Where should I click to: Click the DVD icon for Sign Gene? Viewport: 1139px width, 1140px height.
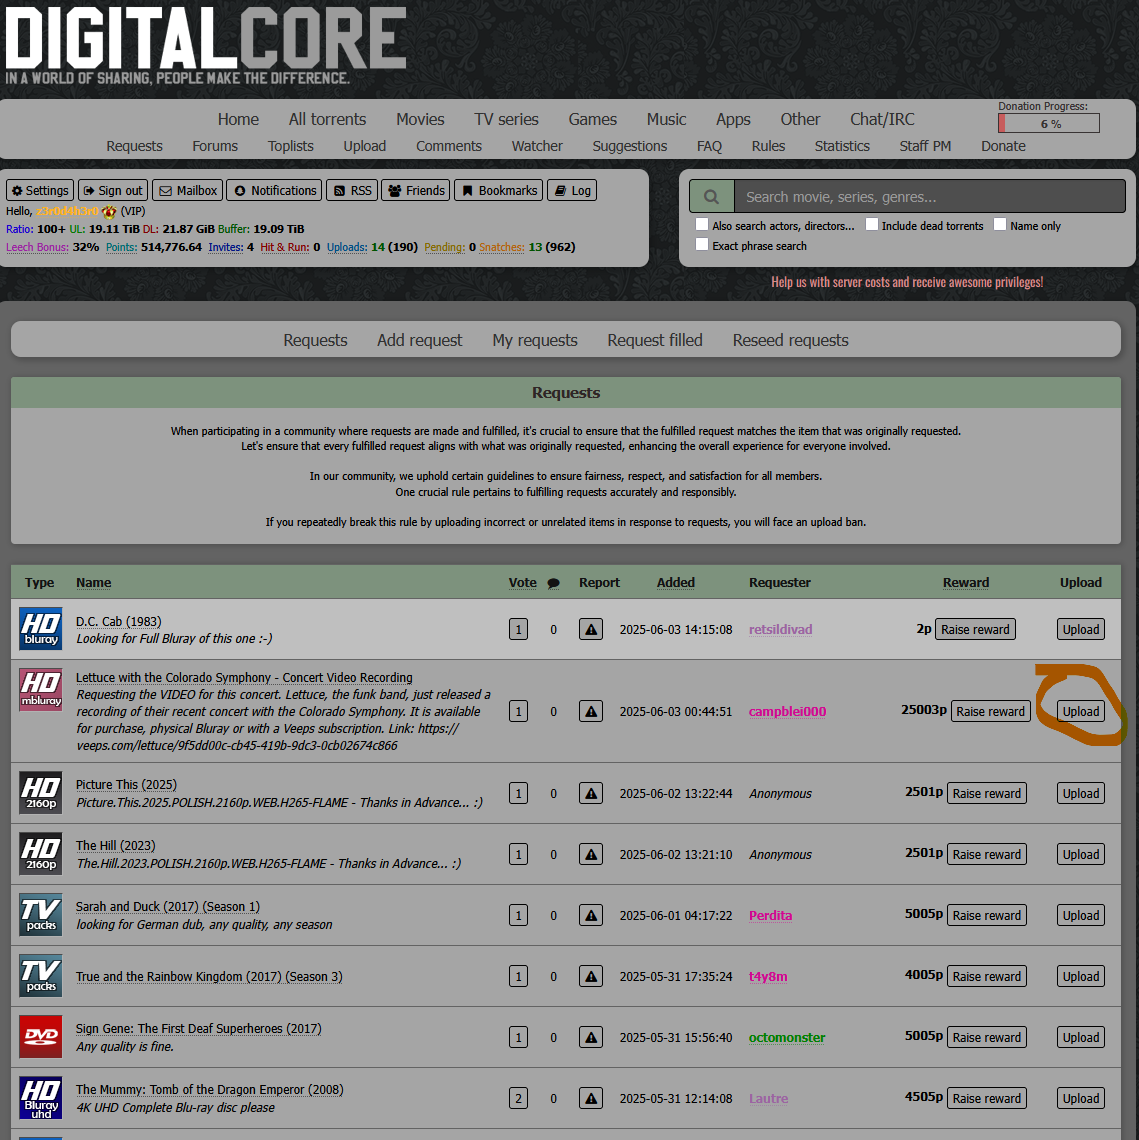click(x=41, y=1037)
